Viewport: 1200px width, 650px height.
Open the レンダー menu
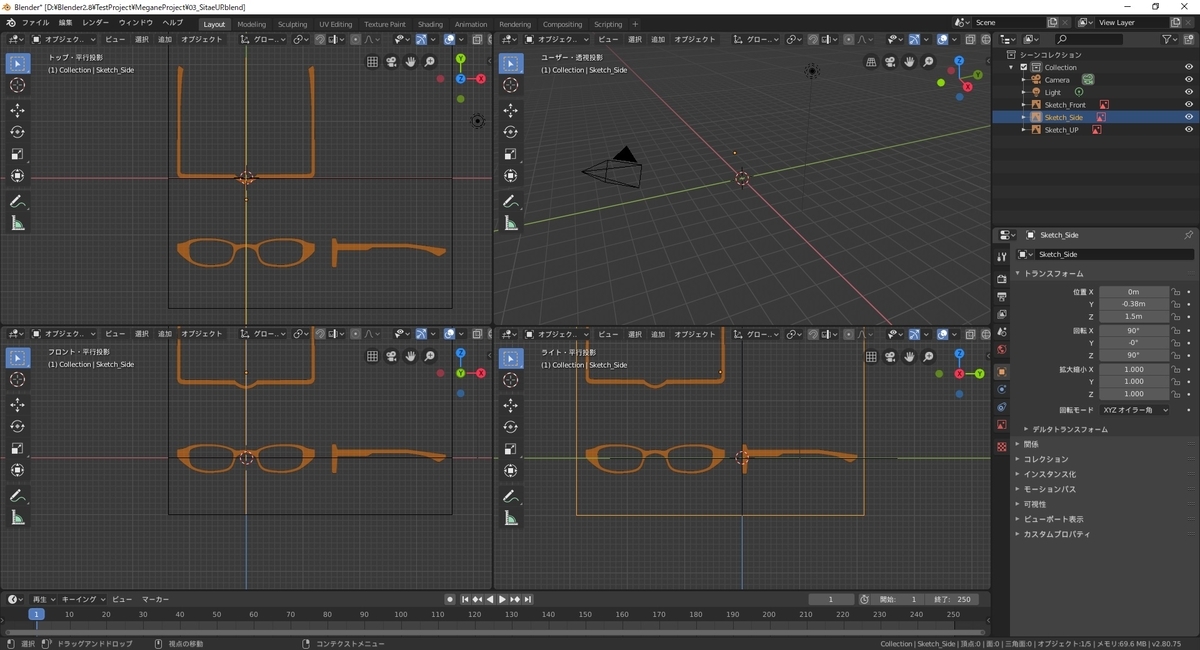96,23
